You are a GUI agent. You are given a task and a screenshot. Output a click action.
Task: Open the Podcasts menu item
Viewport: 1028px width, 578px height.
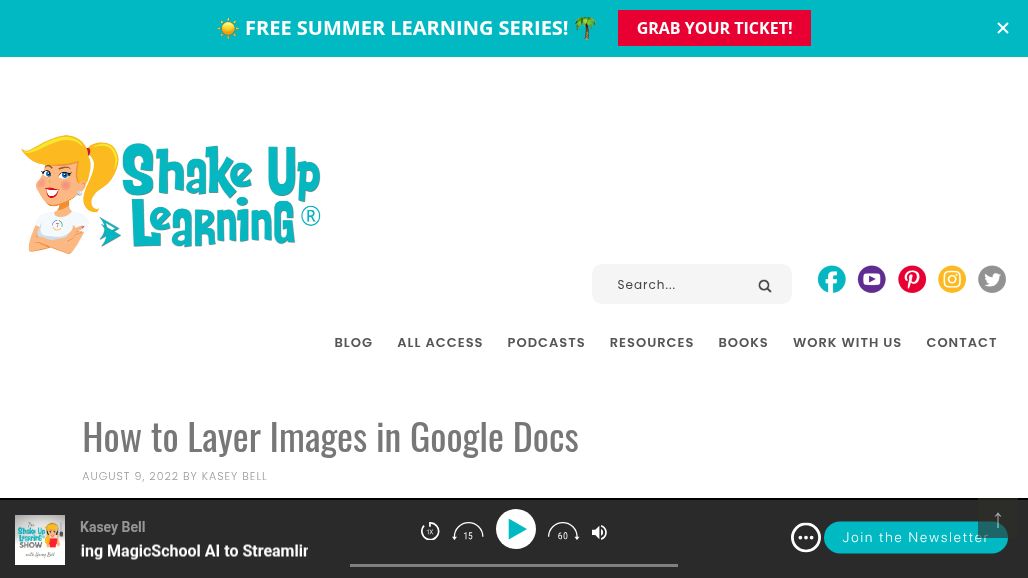[546, 343]
